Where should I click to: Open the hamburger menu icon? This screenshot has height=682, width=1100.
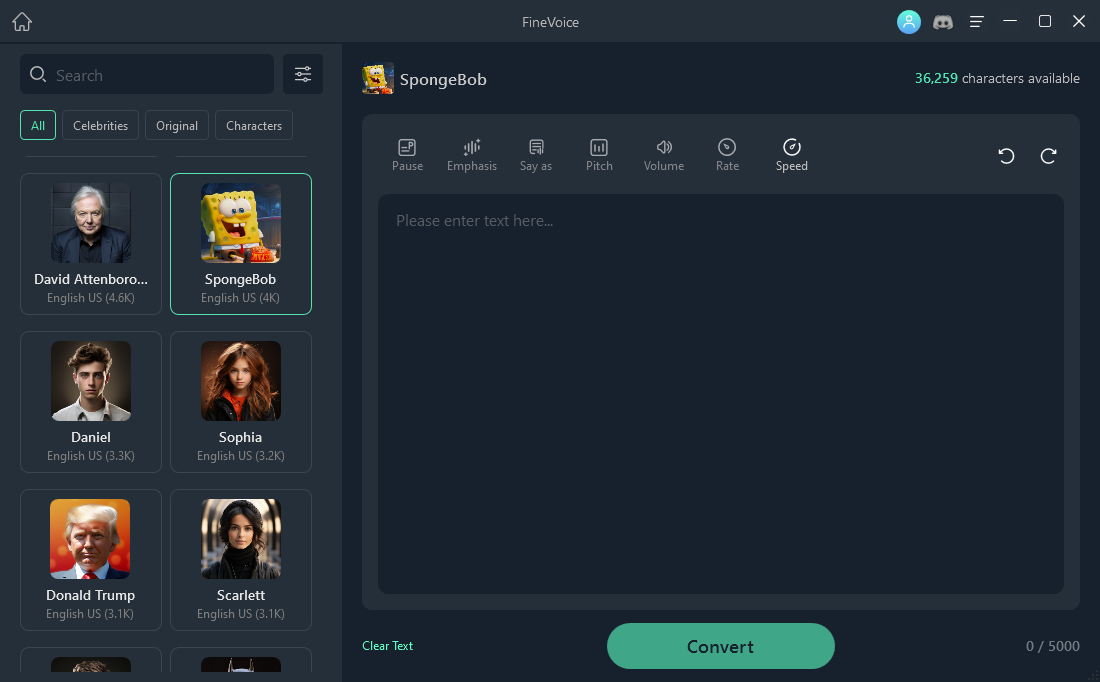pos(977,22)
